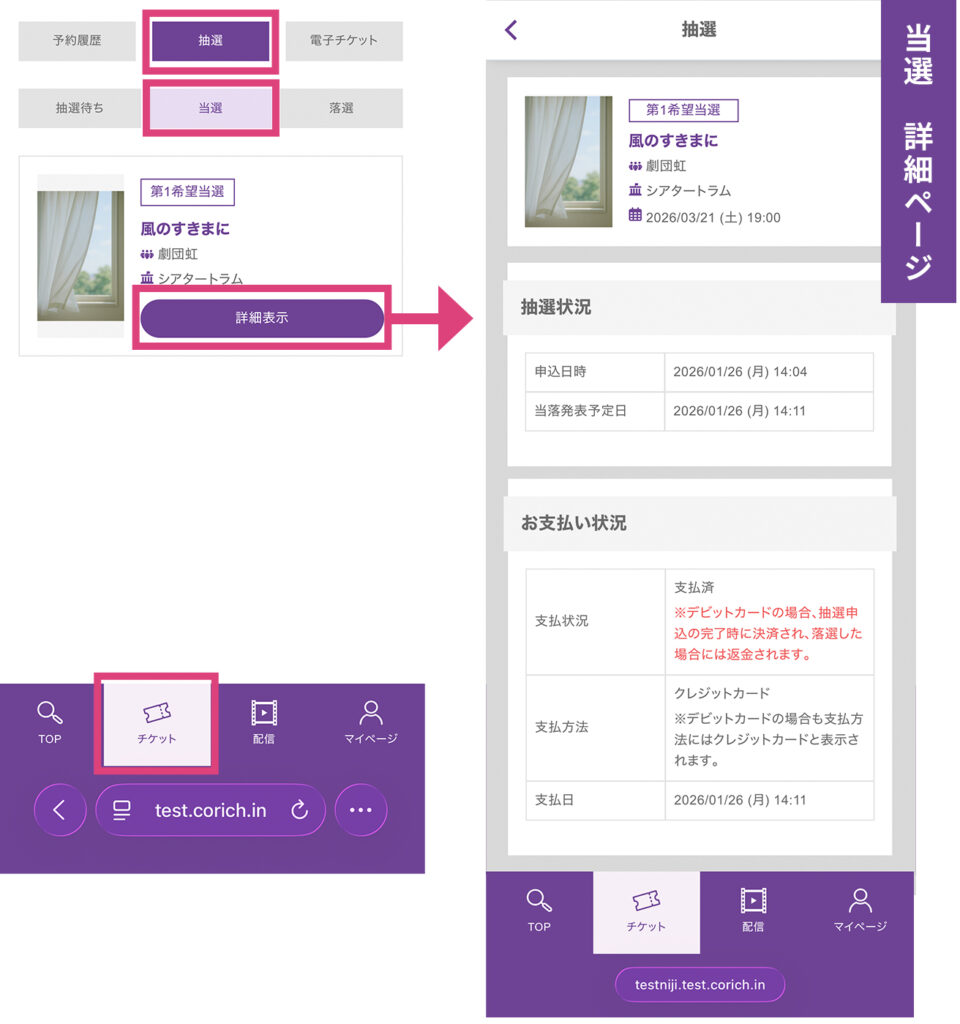Select the 抽選 tab
960x1024 pixels.
pyautogui.click(x=210, y=42)
